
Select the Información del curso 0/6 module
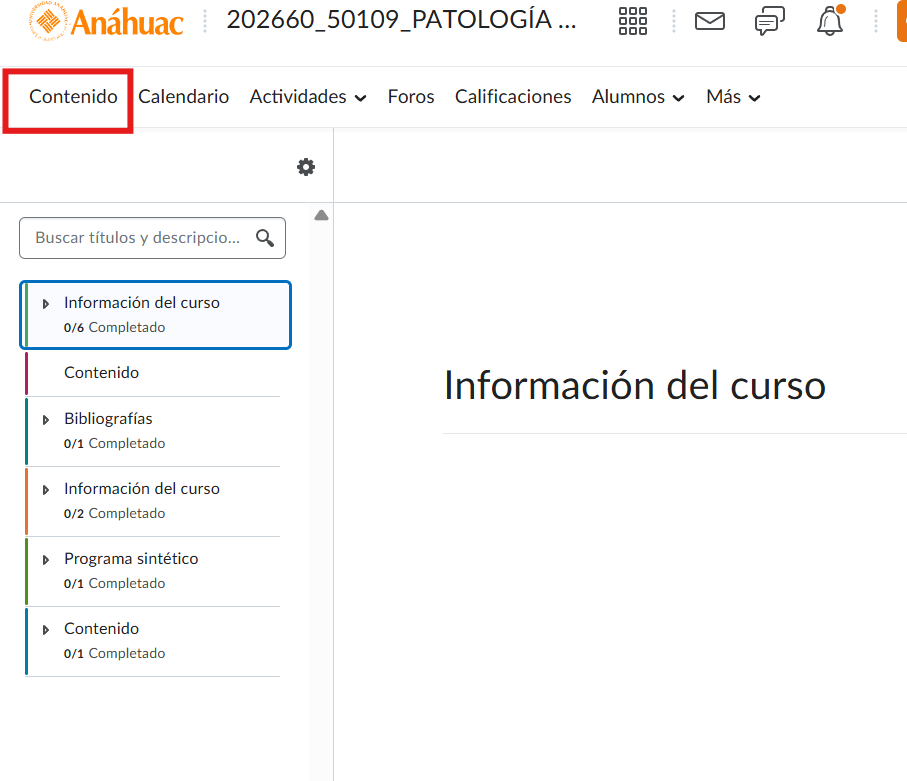155,315
